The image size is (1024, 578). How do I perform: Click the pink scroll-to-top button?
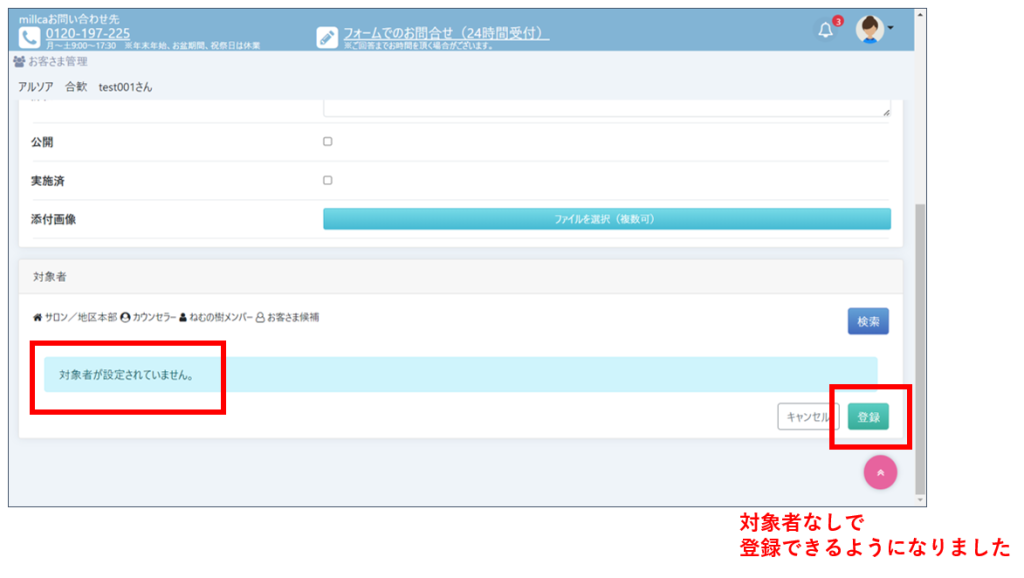click(880, 473)
